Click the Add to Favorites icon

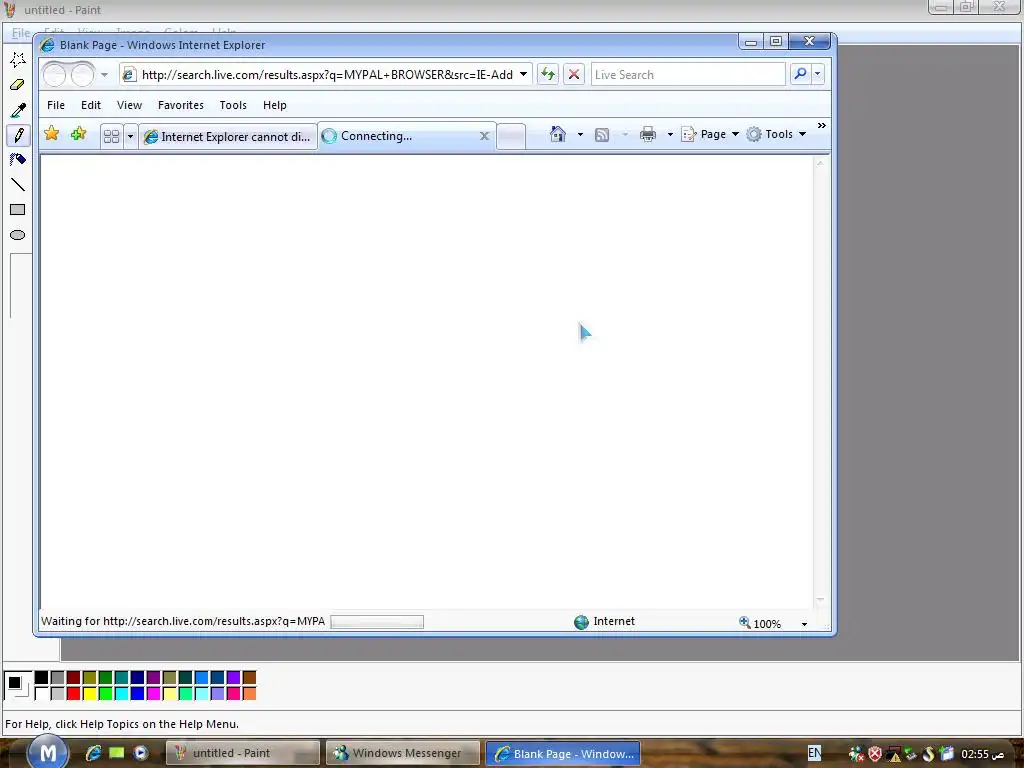pos(78,134)
